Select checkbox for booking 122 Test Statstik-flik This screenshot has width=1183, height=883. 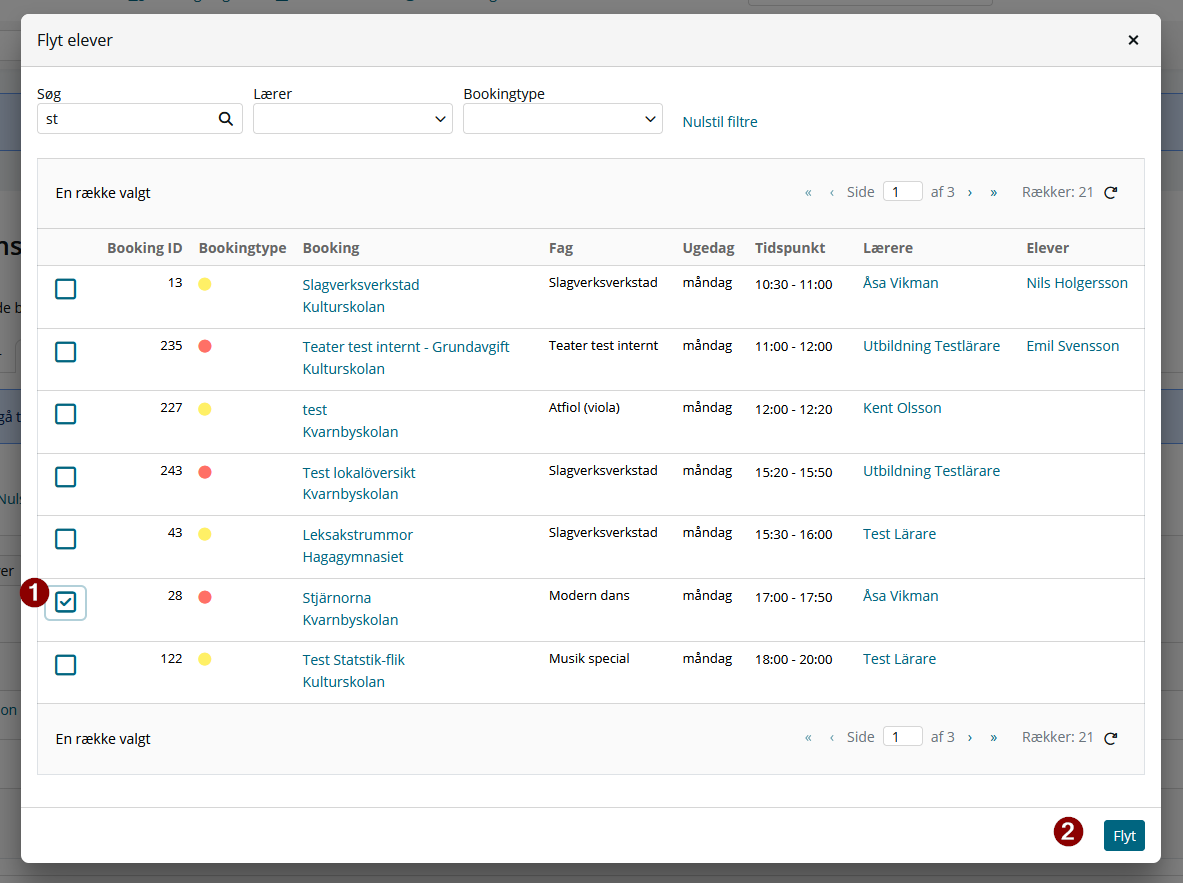(66, 665)
